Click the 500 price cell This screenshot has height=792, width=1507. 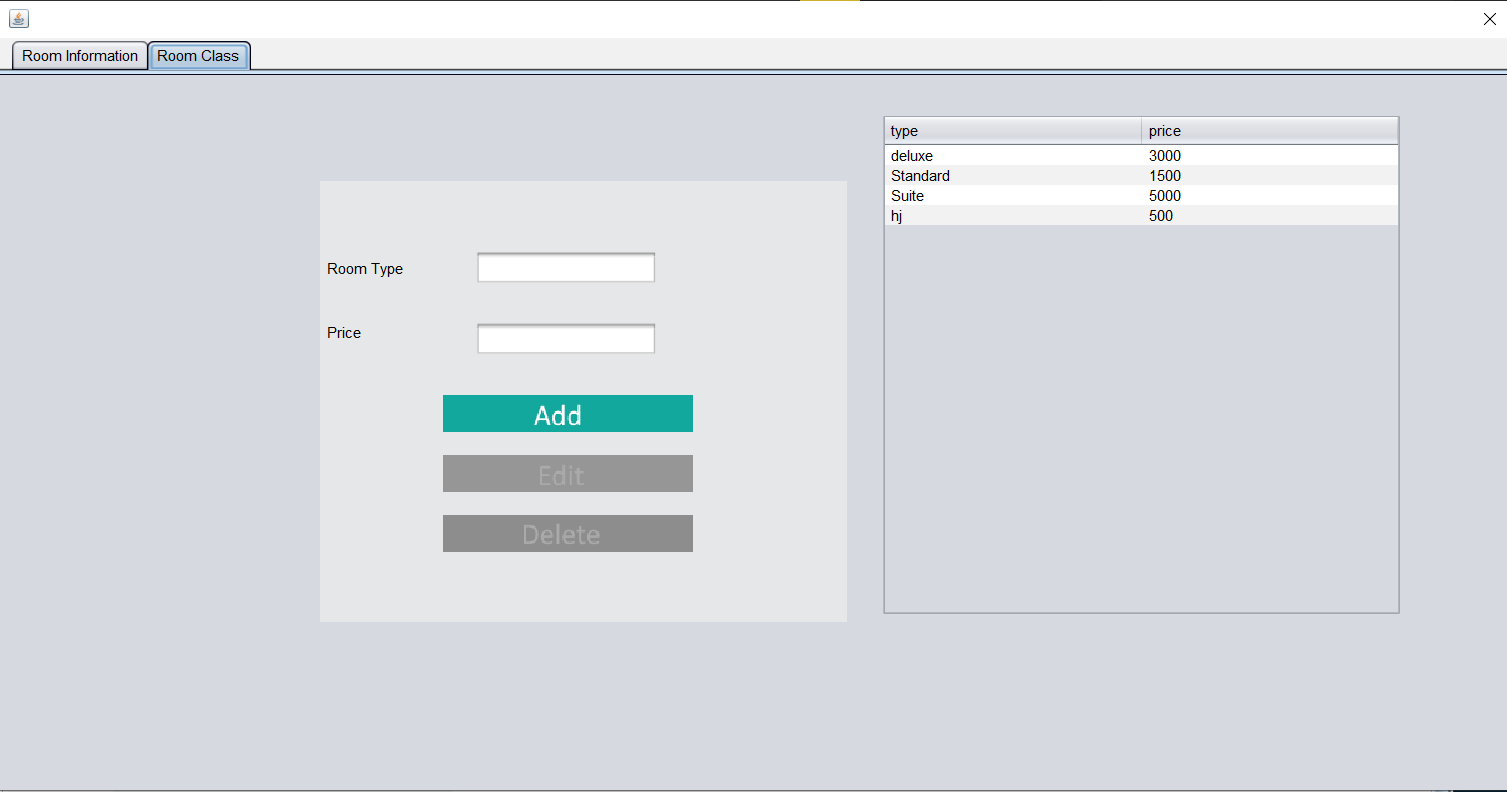[1161, 216]
